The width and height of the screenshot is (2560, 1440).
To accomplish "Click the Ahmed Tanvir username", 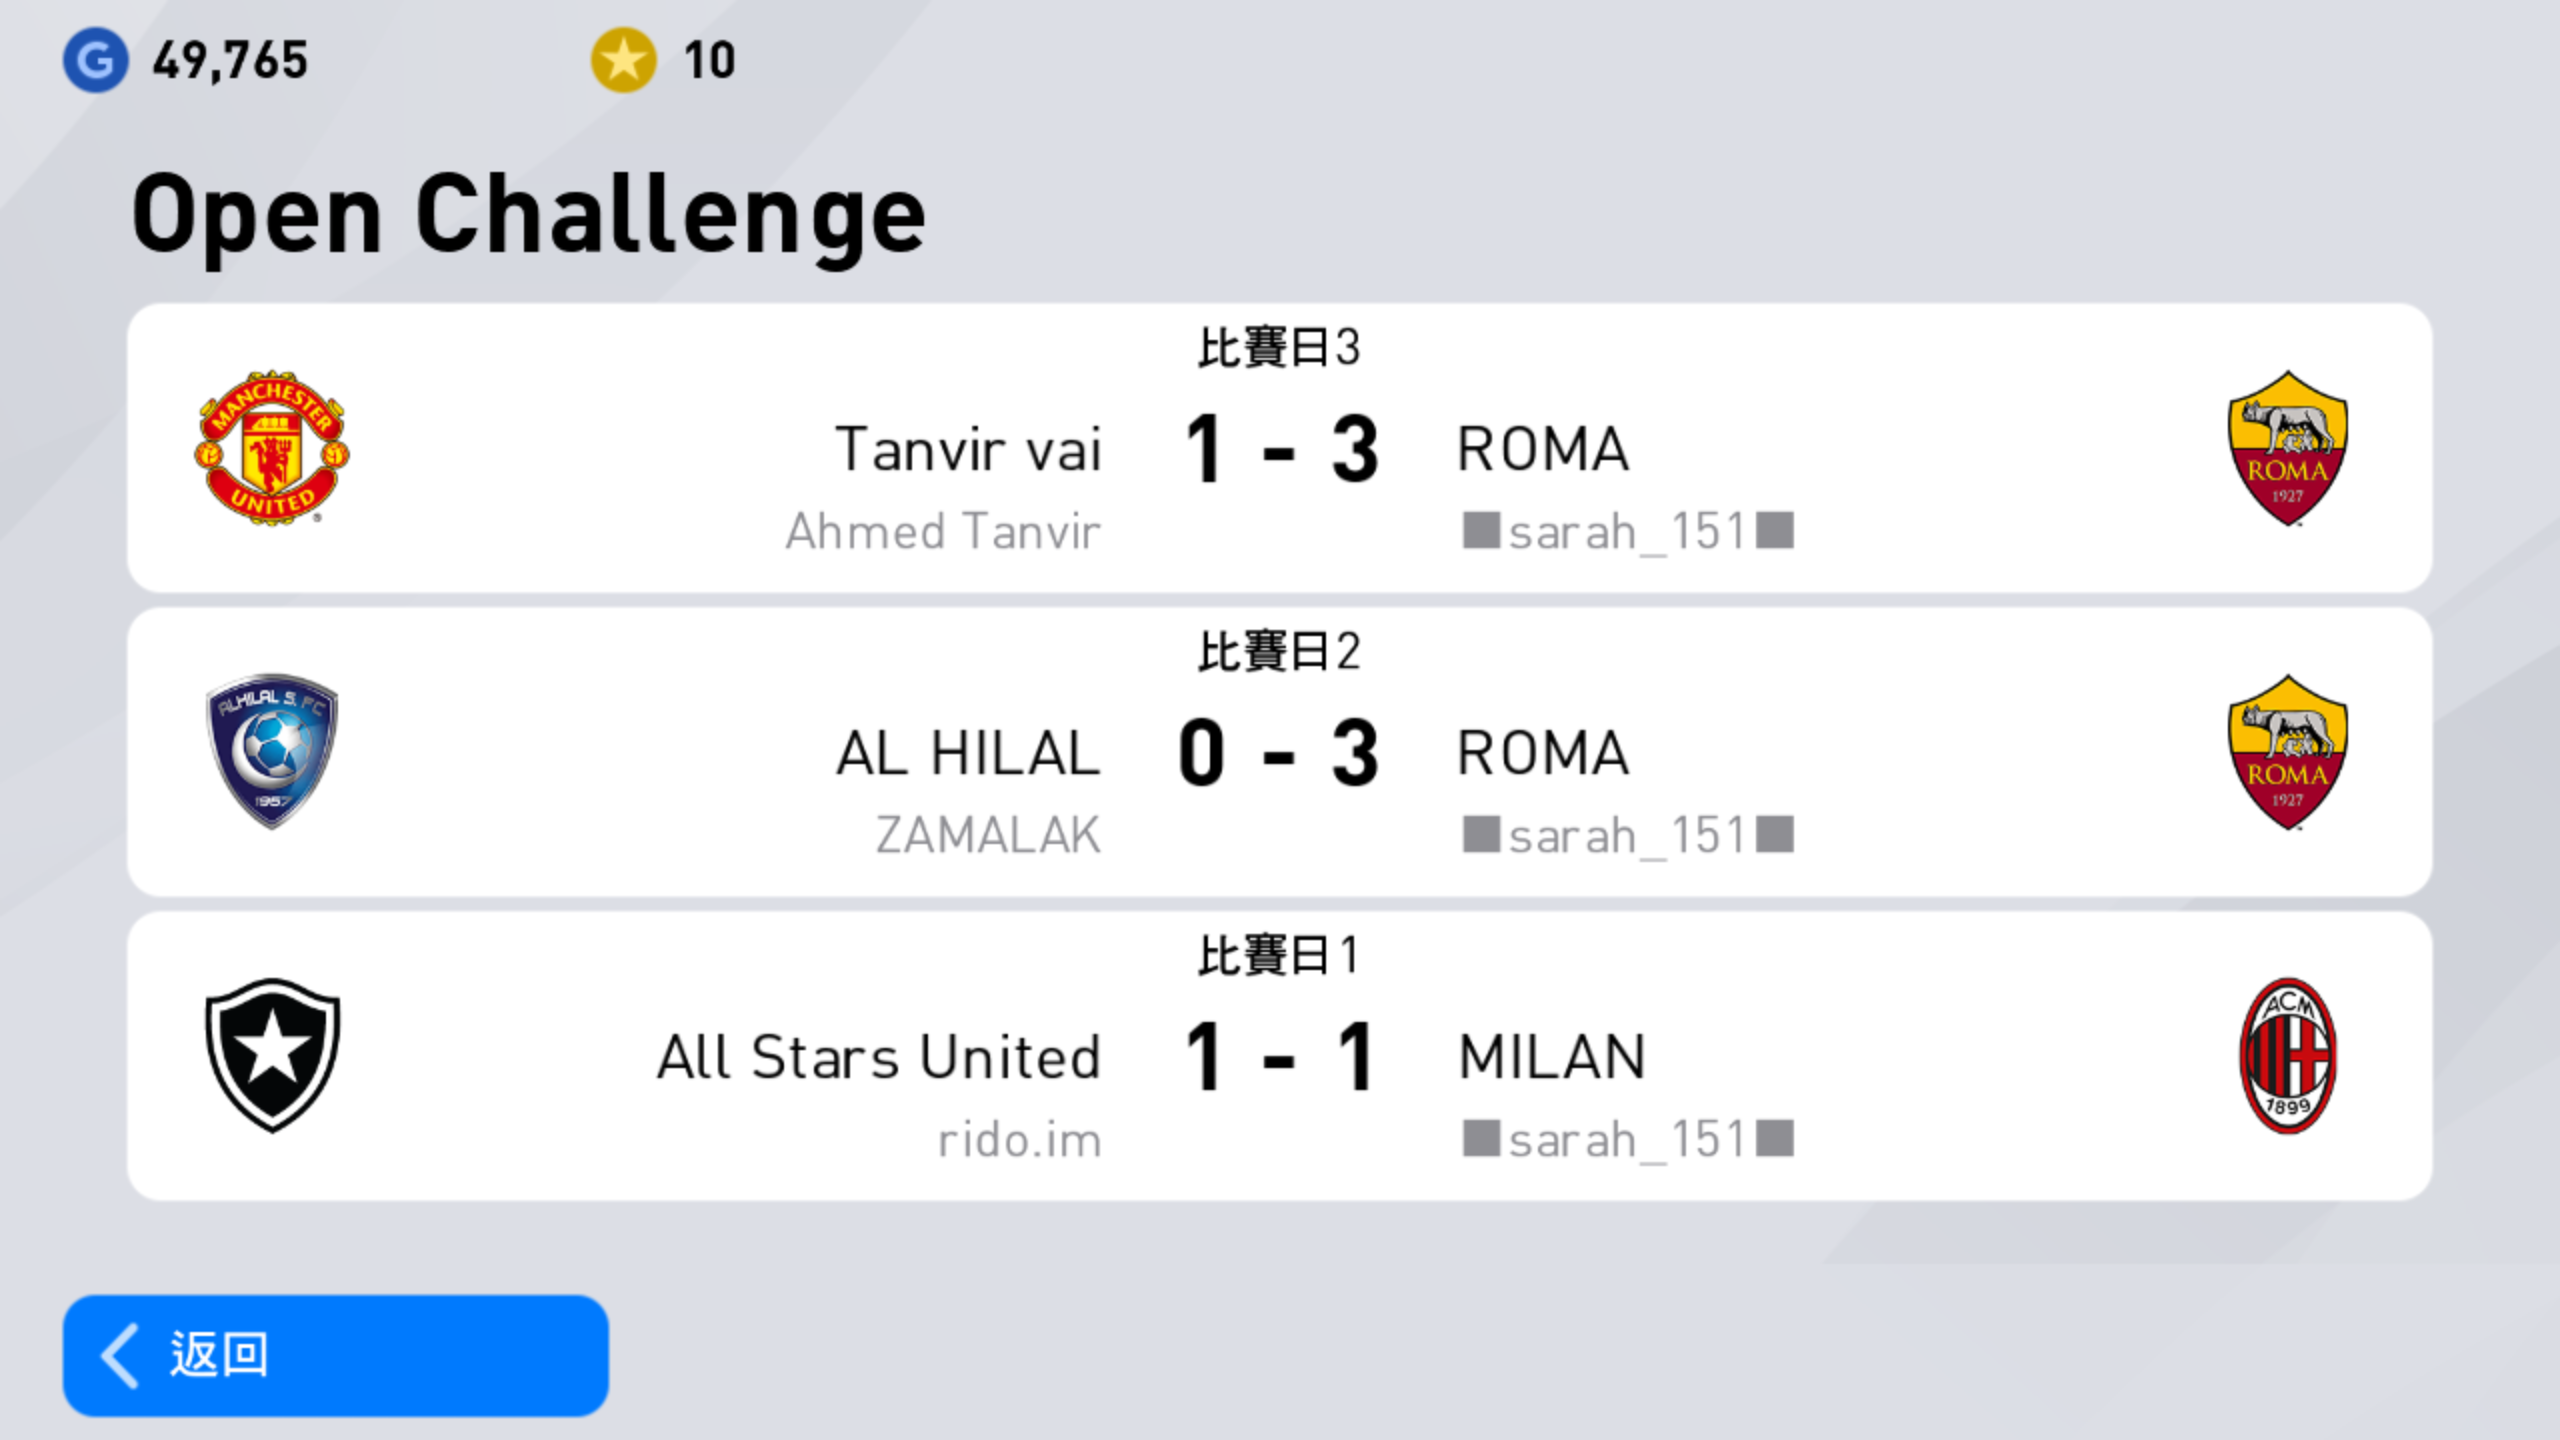I will coord(943,531).
